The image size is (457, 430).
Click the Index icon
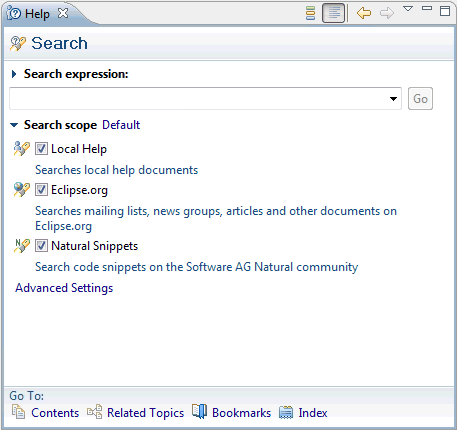[x=286, y=412]
